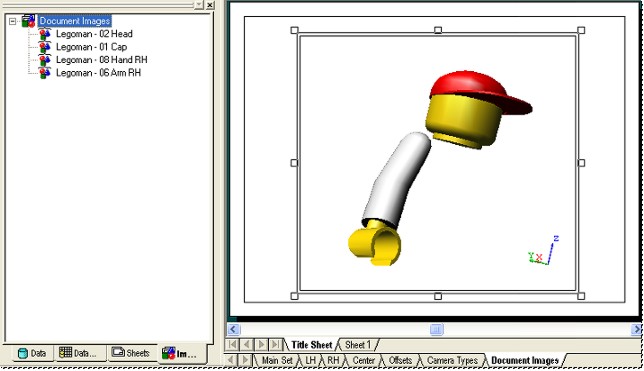
Task: Open the Camera Types tab
Action: click(452, 360)
